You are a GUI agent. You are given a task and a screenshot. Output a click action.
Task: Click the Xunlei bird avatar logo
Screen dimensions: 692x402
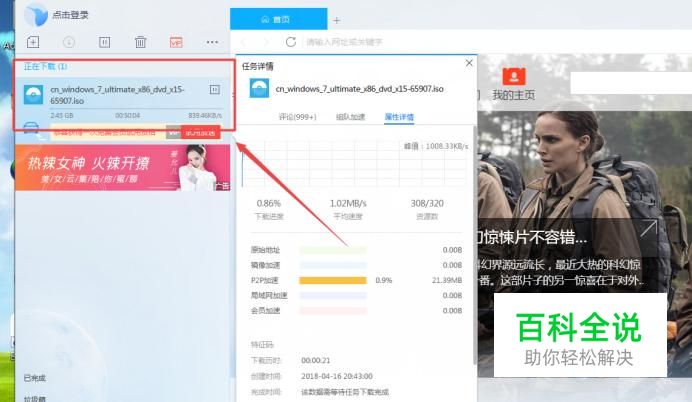(x=35, y=15)
